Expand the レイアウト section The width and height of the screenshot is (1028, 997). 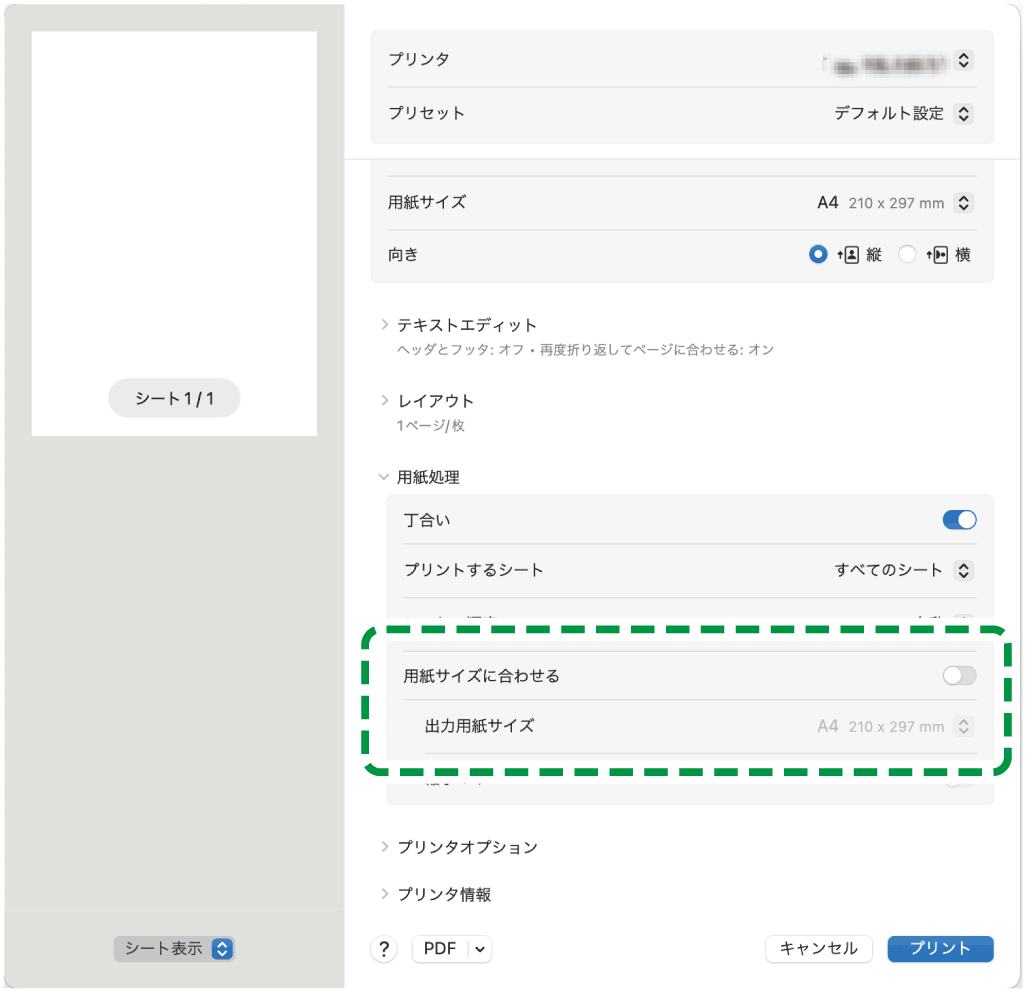click(x=385, y=400)
